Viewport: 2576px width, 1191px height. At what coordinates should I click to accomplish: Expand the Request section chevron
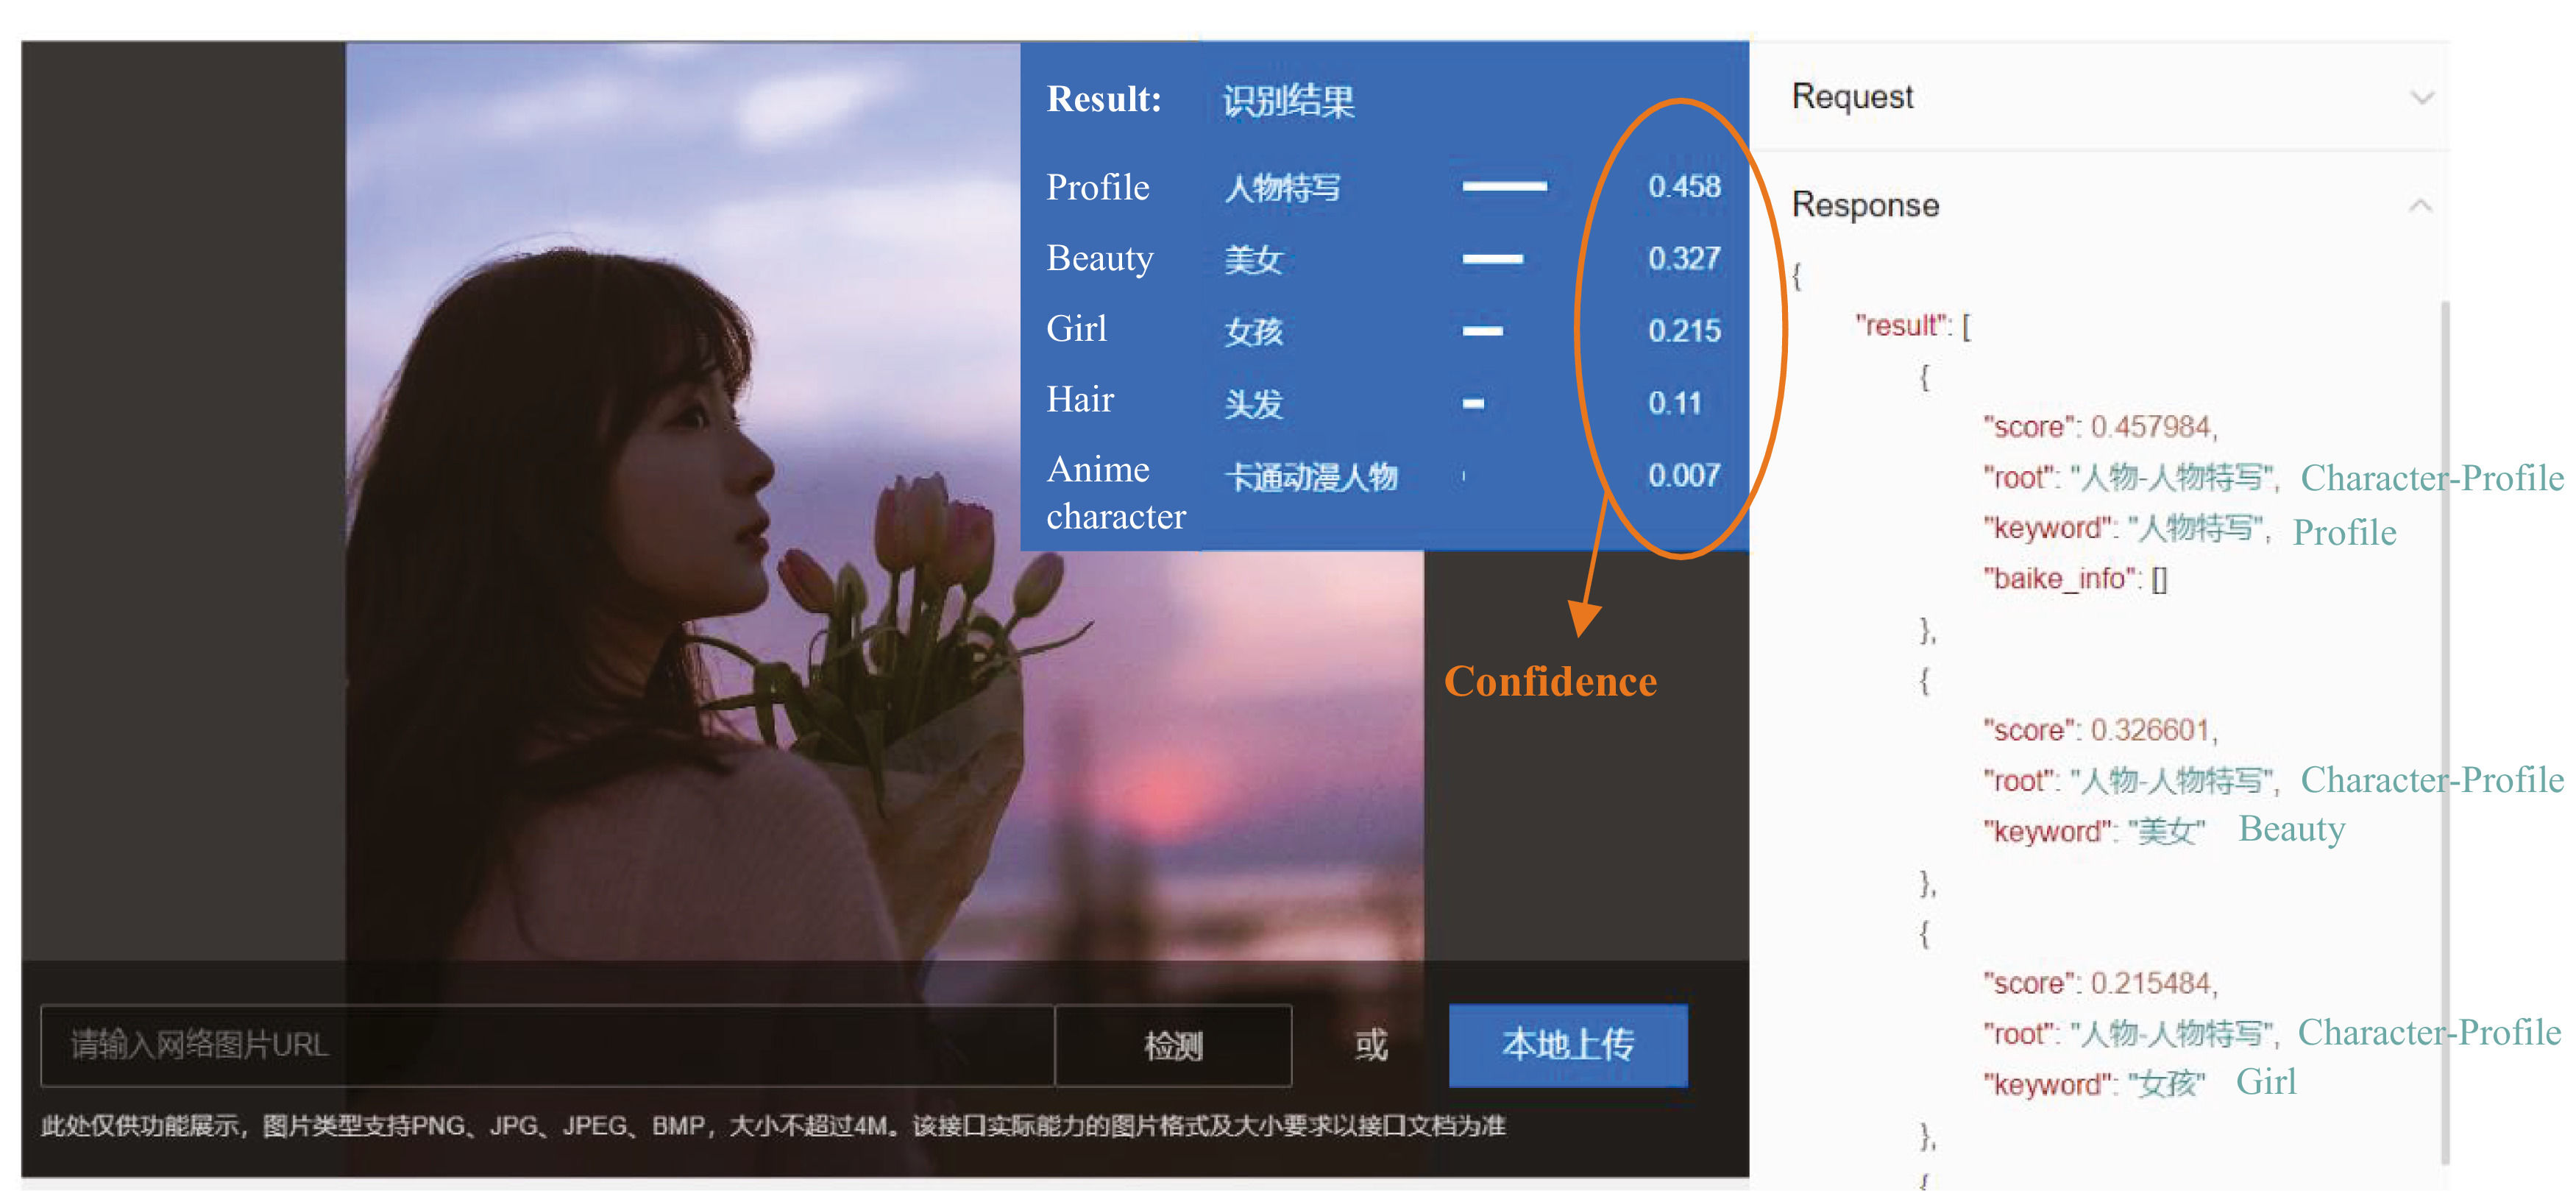[x=2421, y=98]
